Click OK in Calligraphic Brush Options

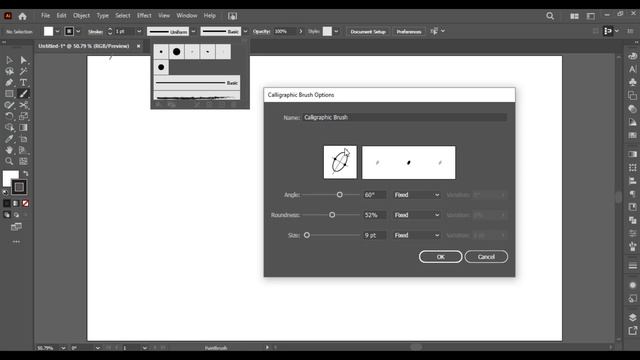tap(440, 257)
